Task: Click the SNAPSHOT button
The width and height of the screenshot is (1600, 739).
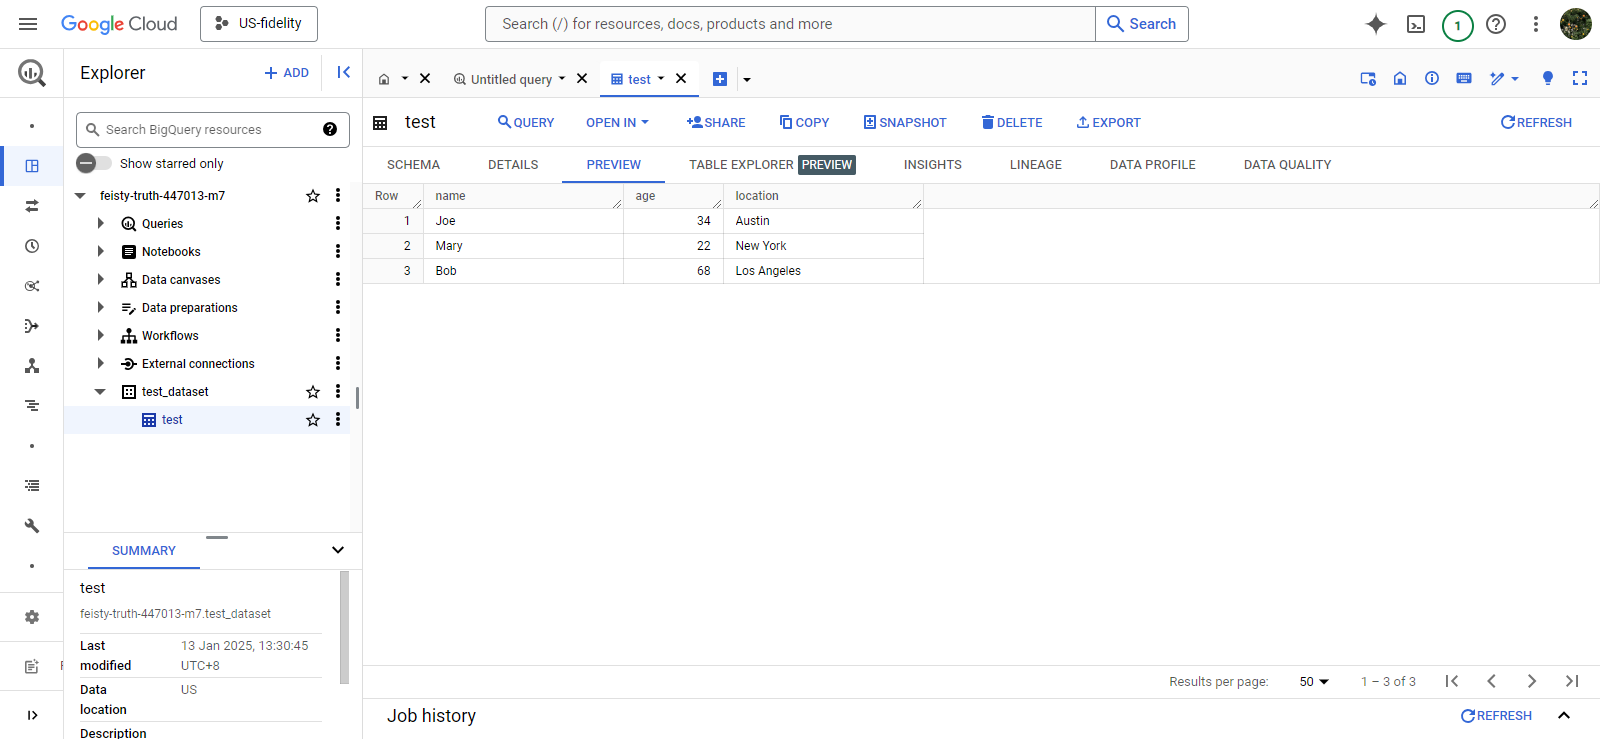Action: point(905,122)
